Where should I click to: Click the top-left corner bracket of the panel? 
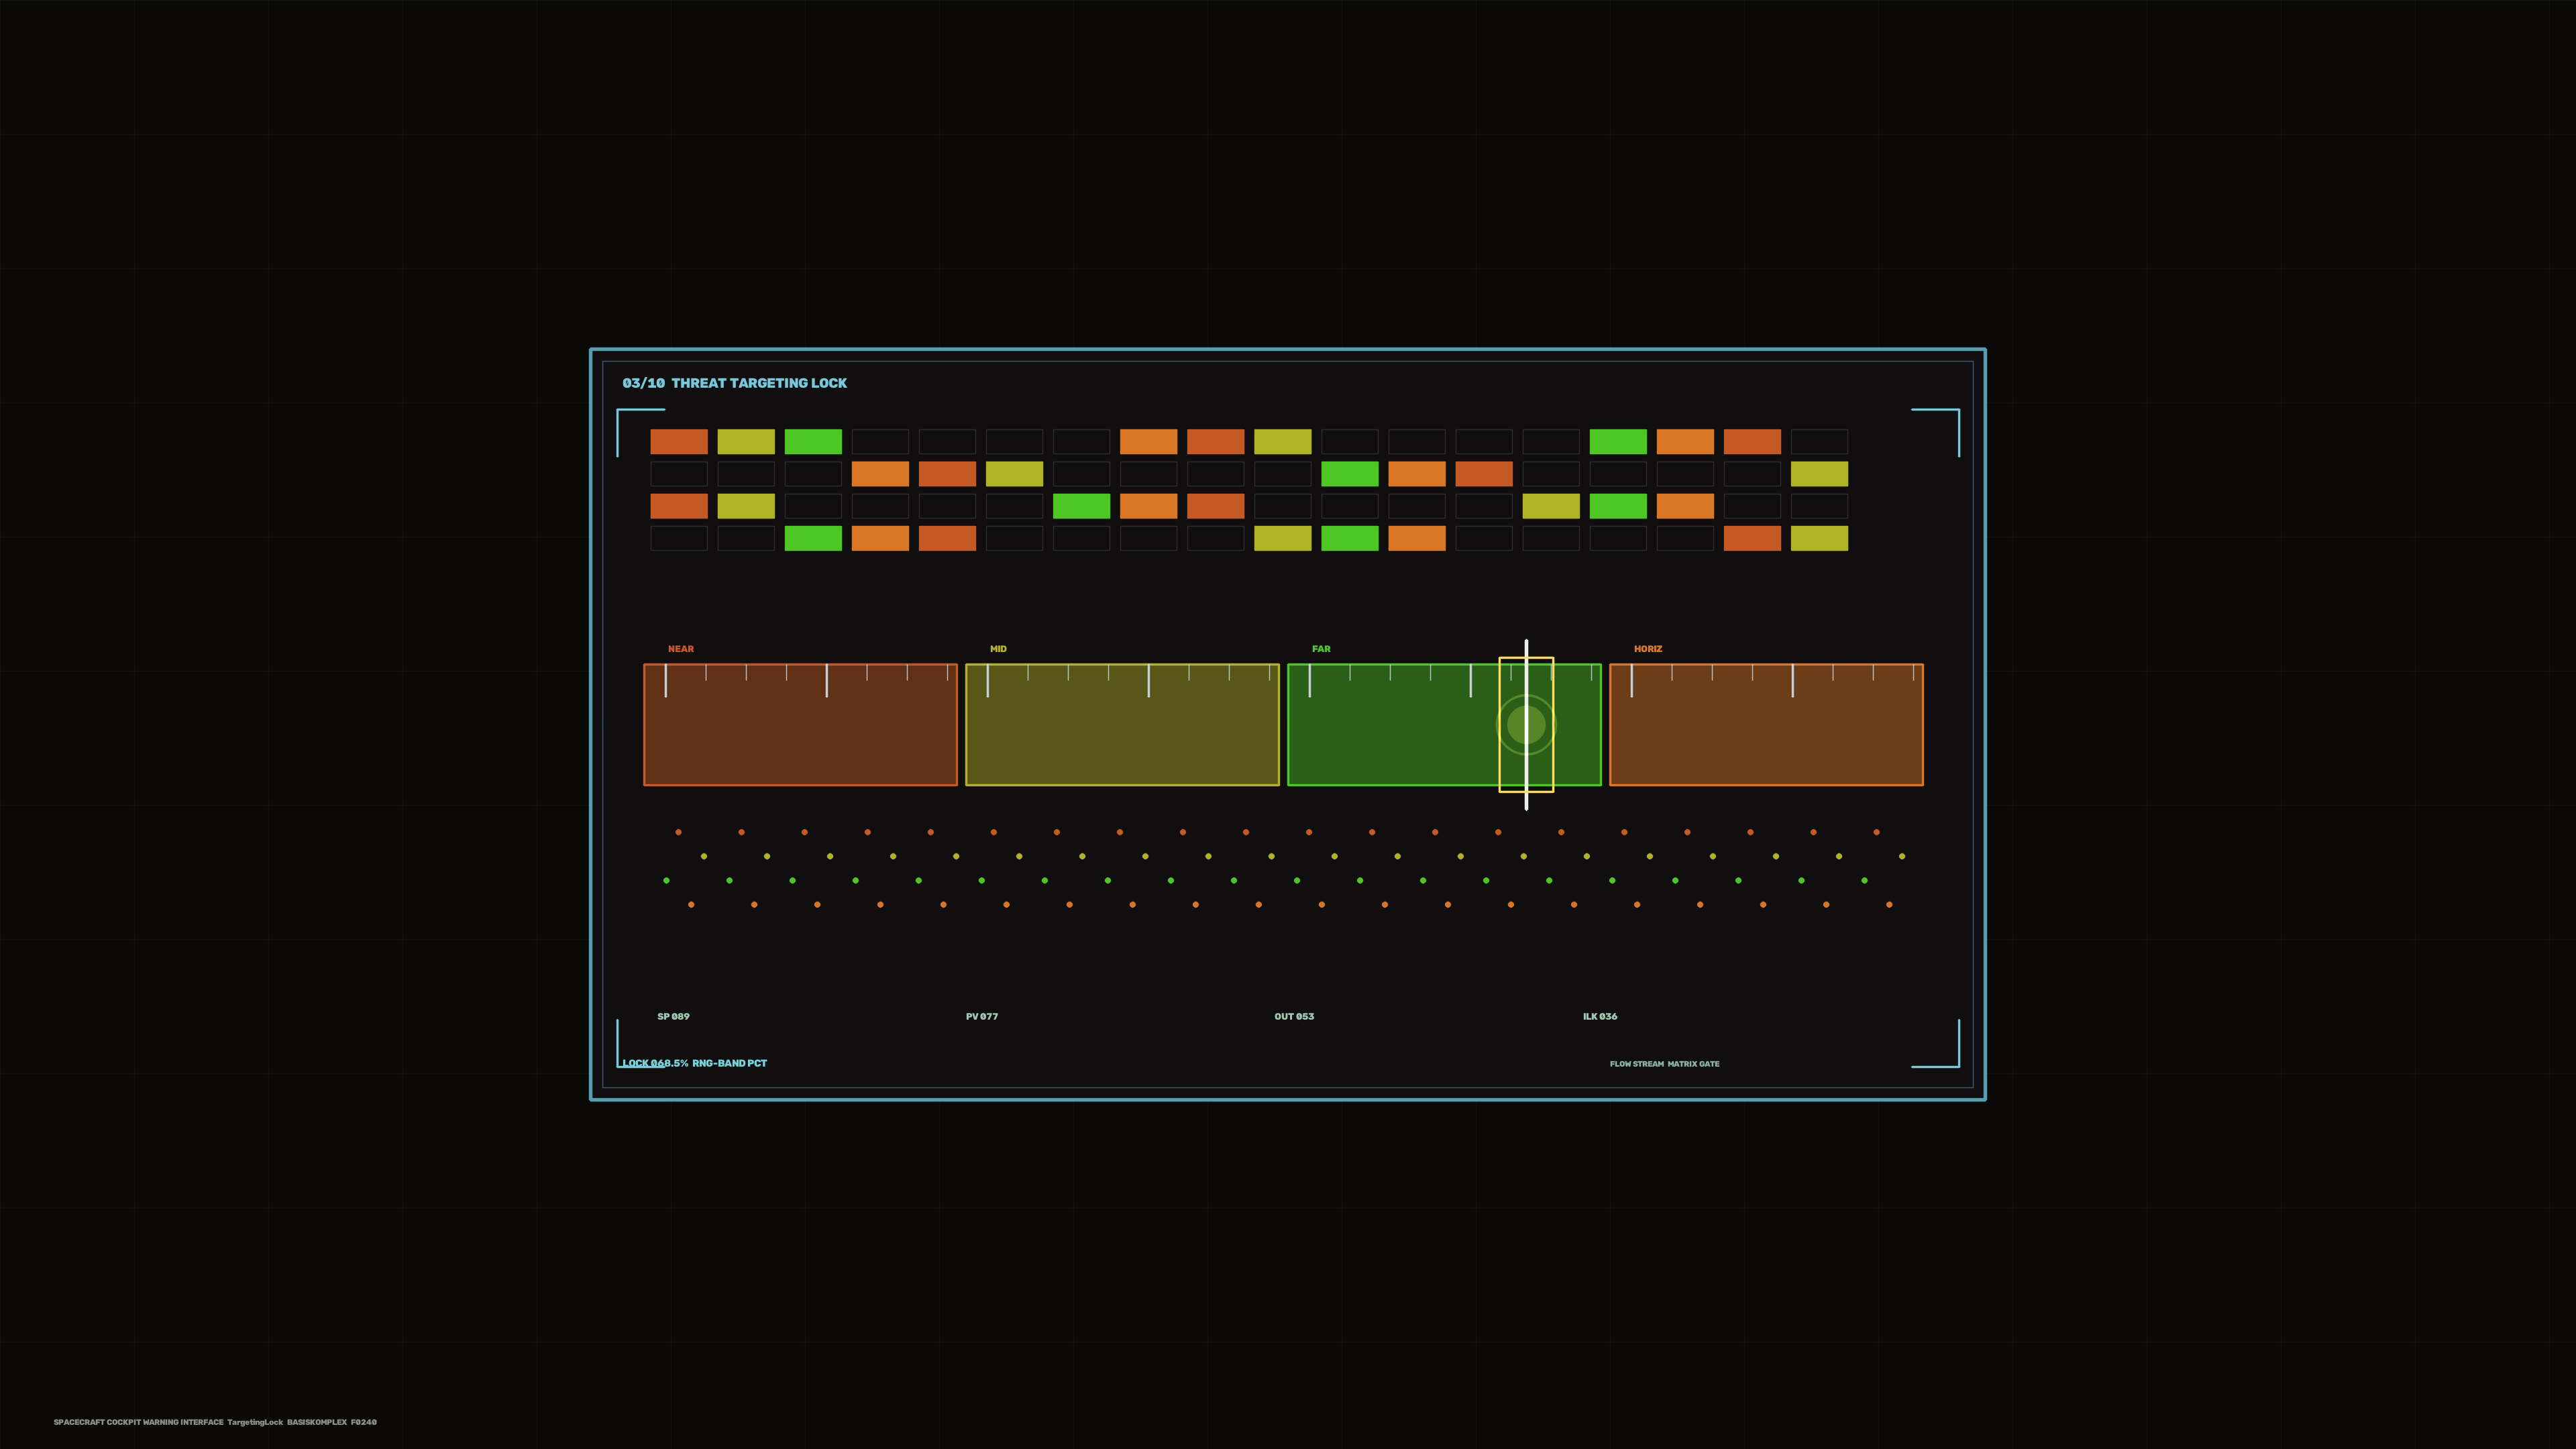pos(641,432)
